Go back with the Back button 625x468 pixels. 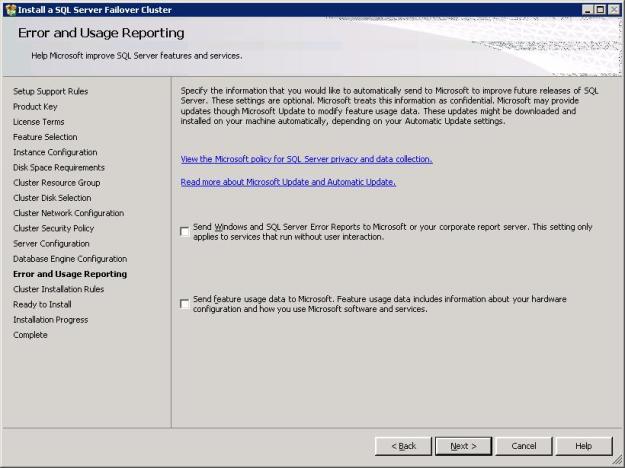403,446
